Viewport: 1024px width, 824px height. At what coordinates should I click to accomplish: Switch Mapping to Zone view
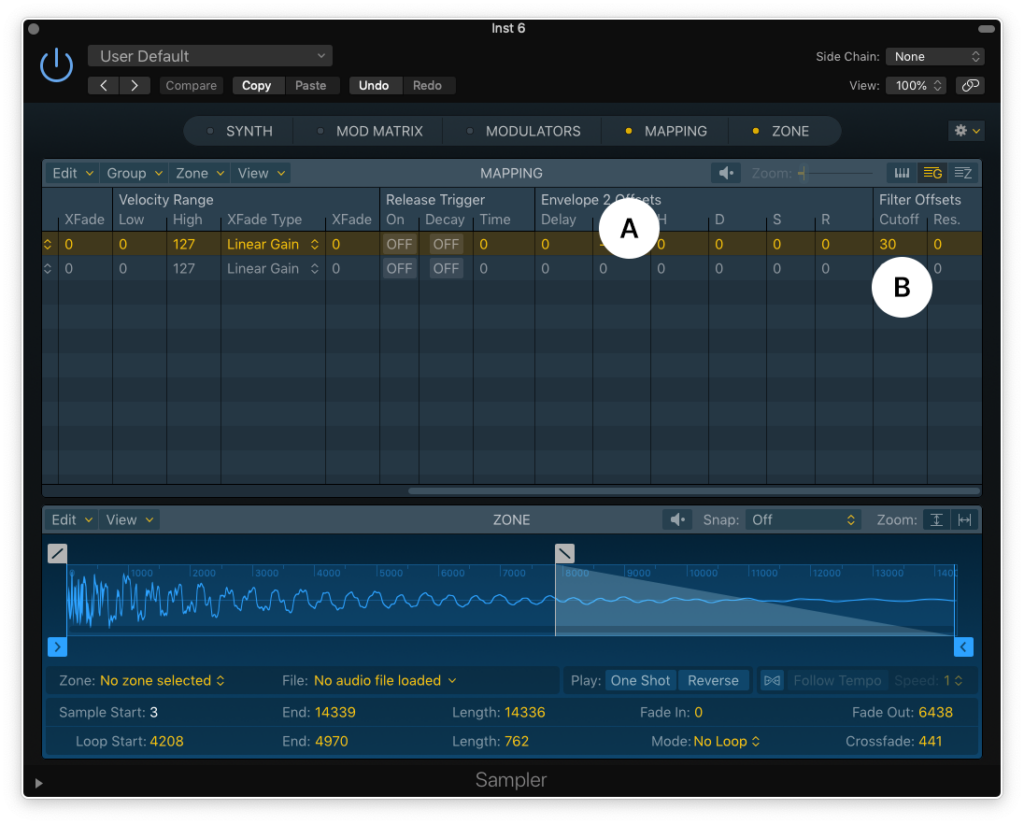pos(963,173)
